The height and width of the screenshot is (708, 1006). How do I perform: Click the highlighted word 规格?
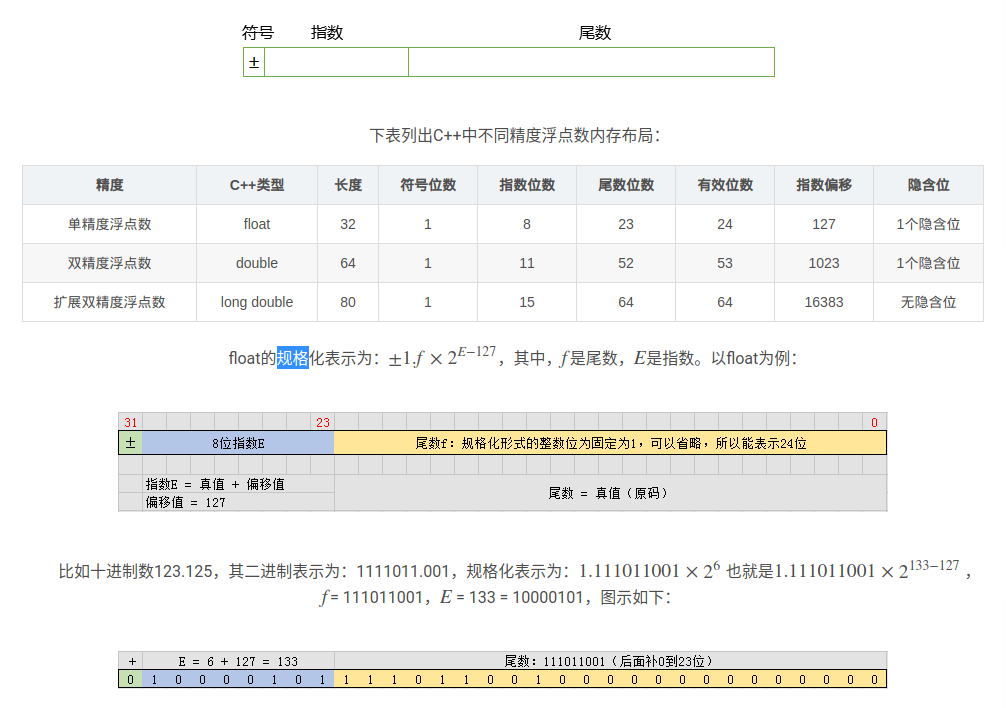(x=293, y=358)
